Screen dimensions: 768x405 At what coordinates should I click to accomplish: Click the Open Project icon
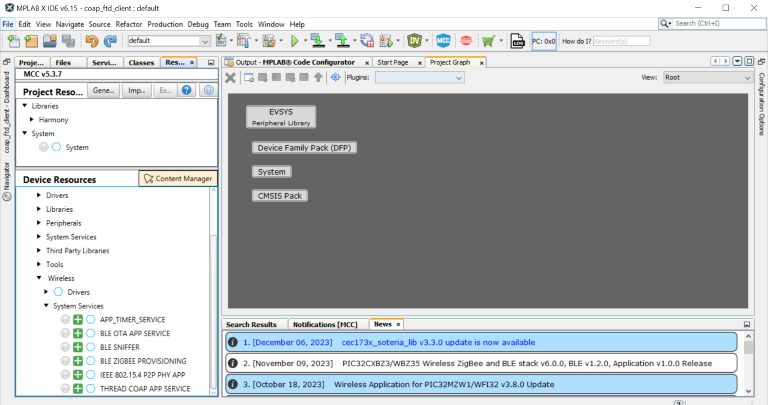coord(49,41)
